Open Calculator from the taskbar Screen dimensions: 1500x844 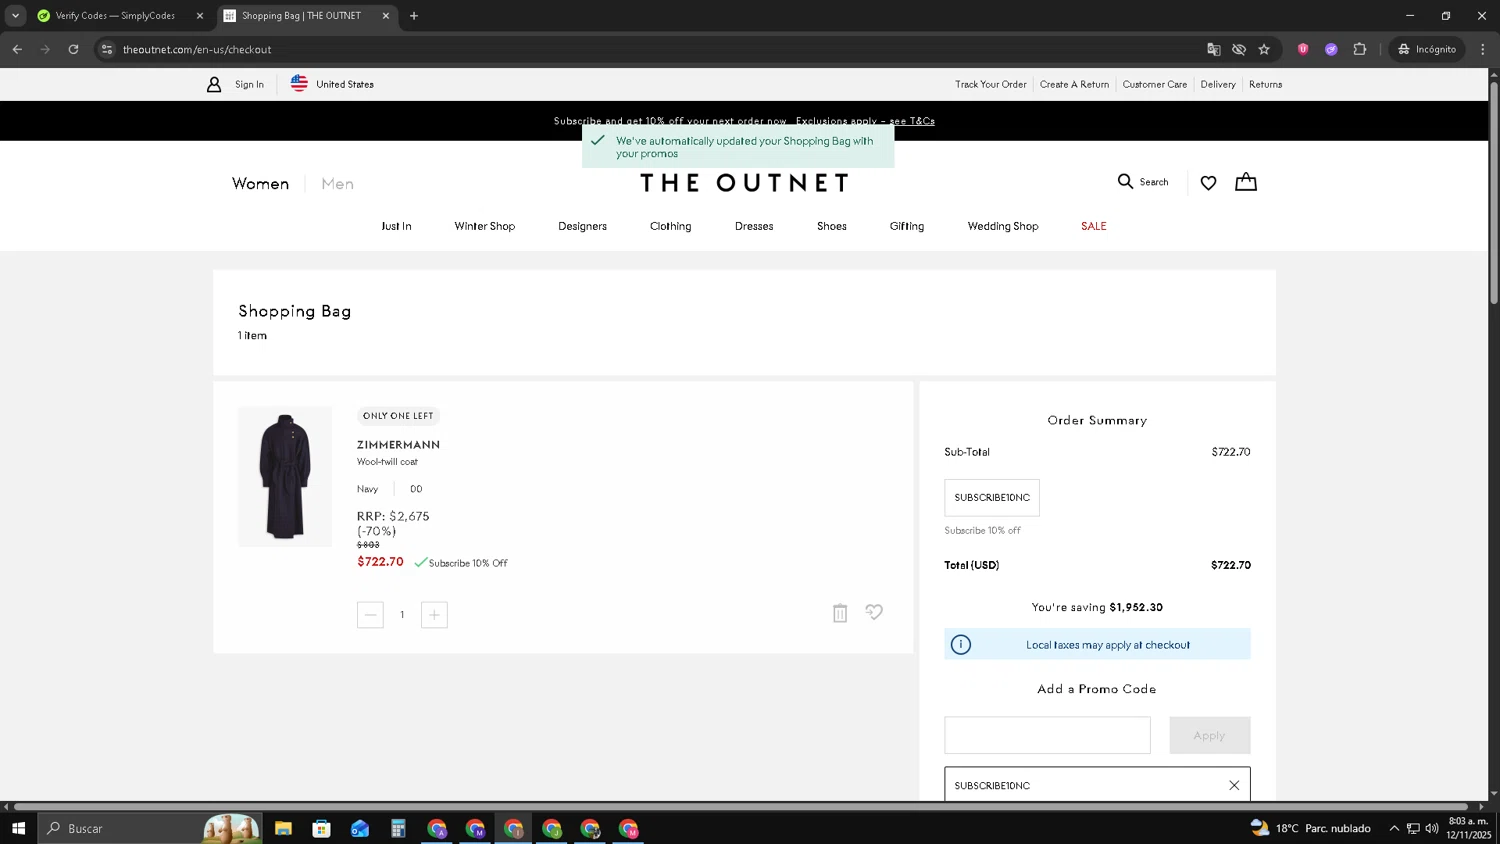coord(398,828)
